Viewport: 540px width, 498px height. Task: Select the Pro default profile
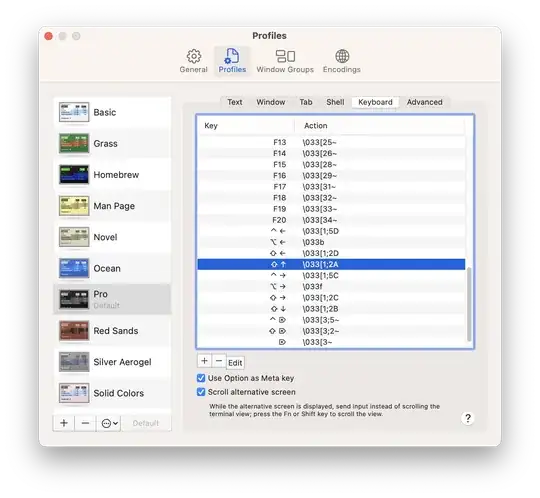[x=112, y=299]
